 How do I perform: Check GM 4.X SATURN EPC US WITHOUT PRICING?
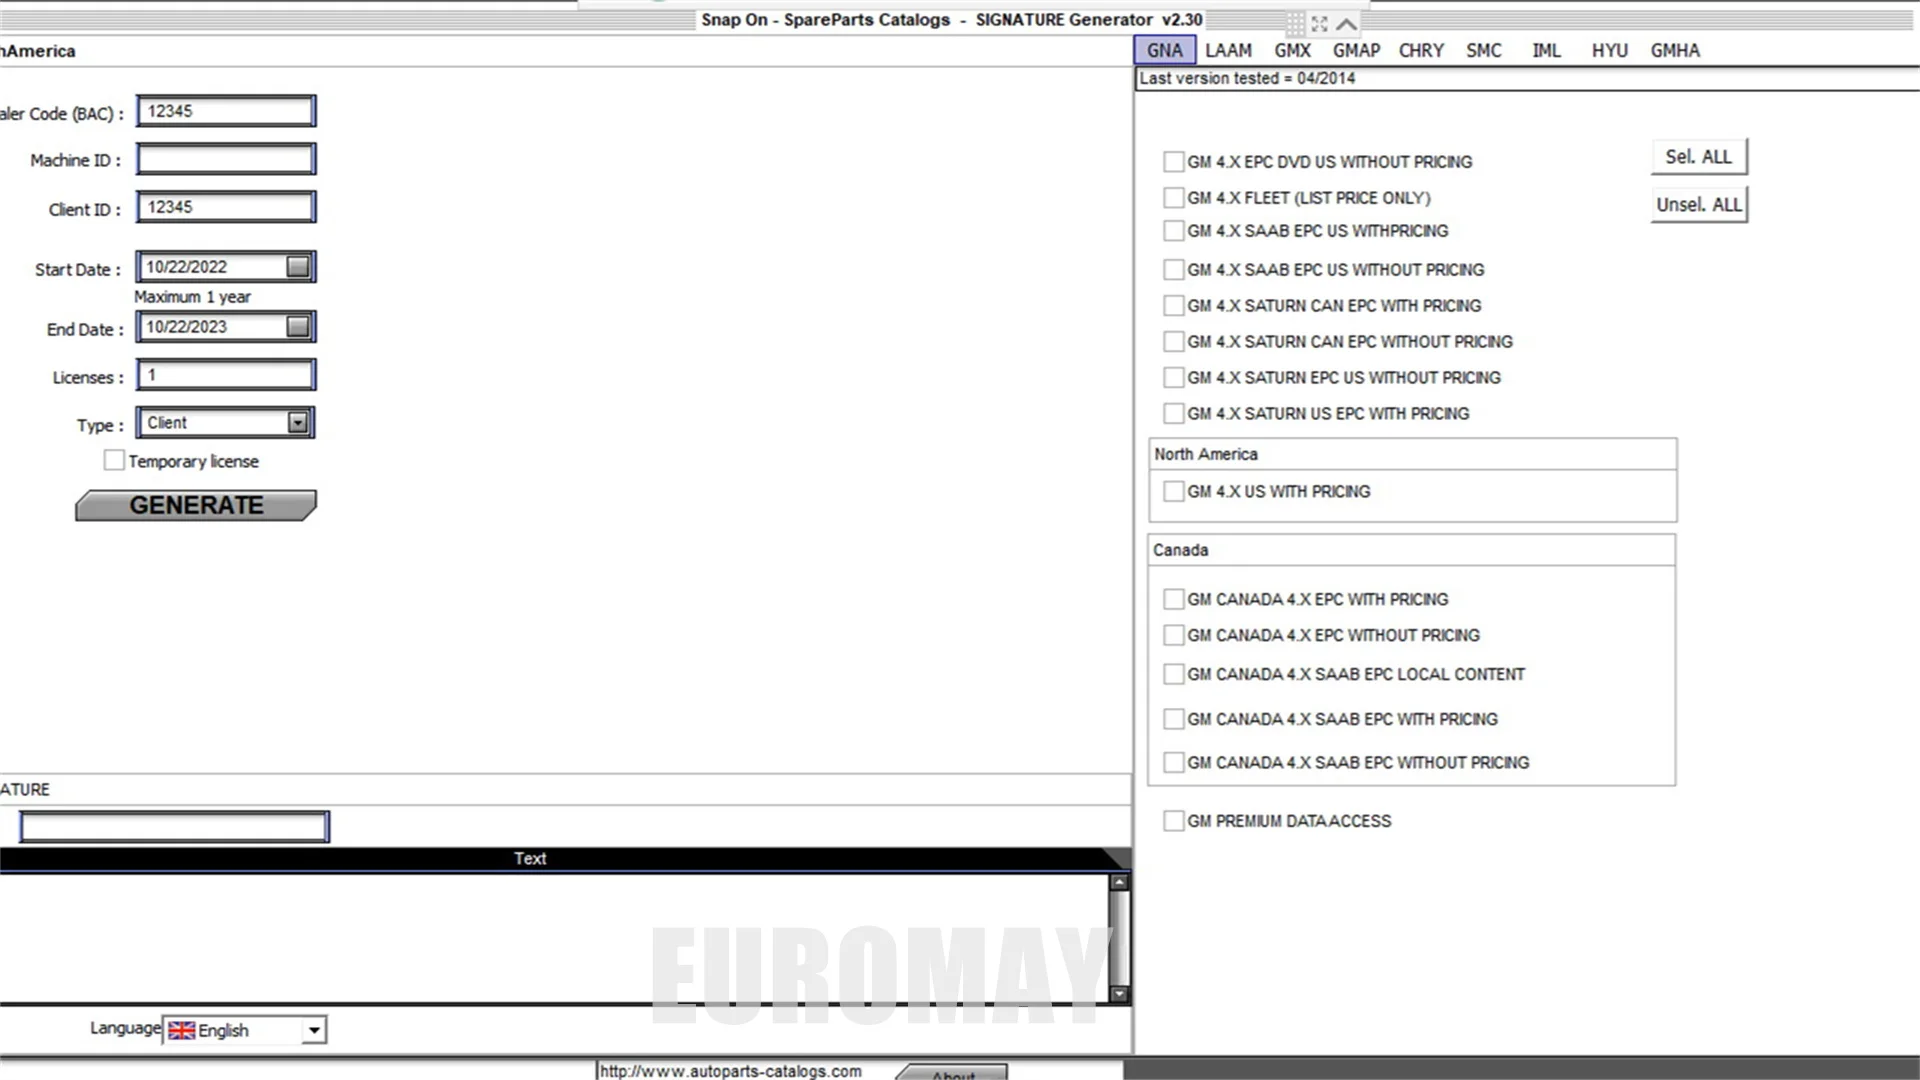point(1174,378)
